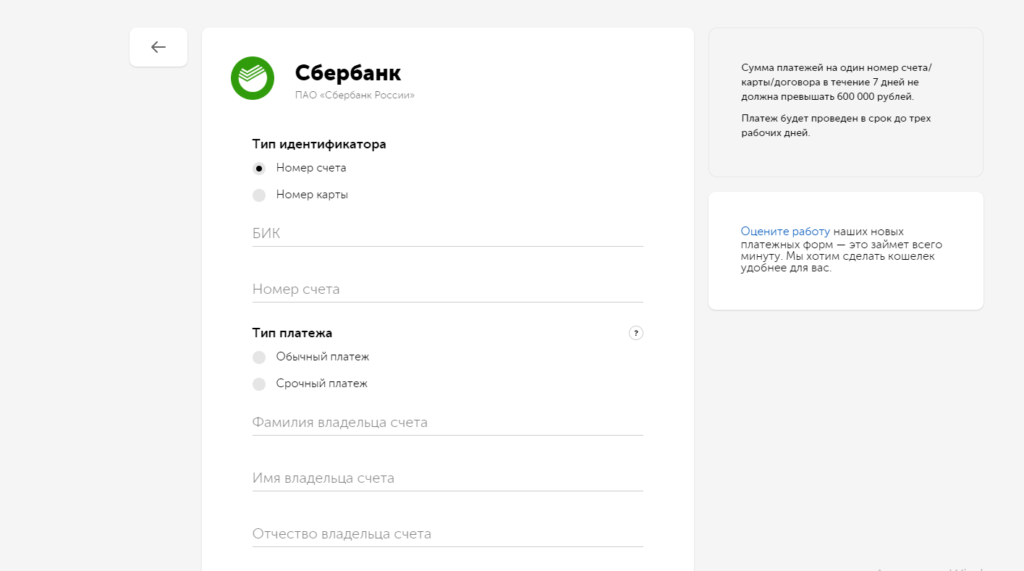Click the "Сбербанк" heading text
Image resolution: width=1024 pixels, height=571 pixels.
[347, 73]
